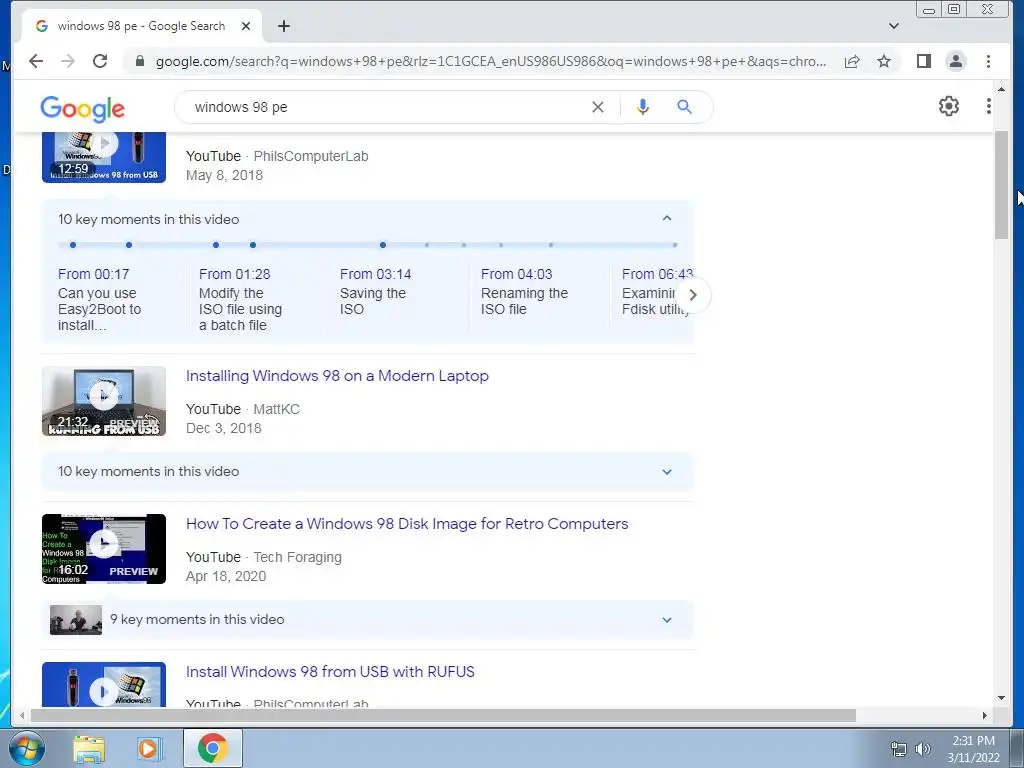Play the 21:32 MattKC video thumbnail
The width and height of the screenshot is (1024, 768).
(x=104, y=401)
